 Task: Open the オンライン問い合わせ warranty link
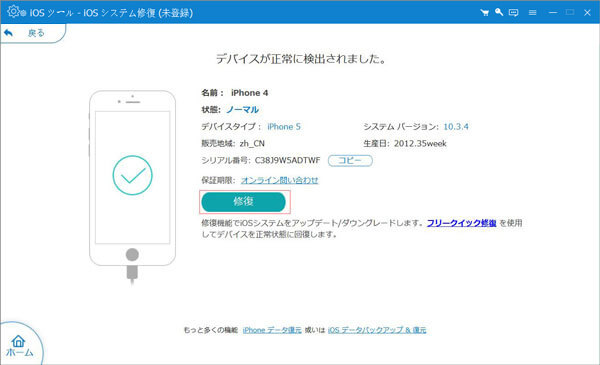tap(279, 180)
